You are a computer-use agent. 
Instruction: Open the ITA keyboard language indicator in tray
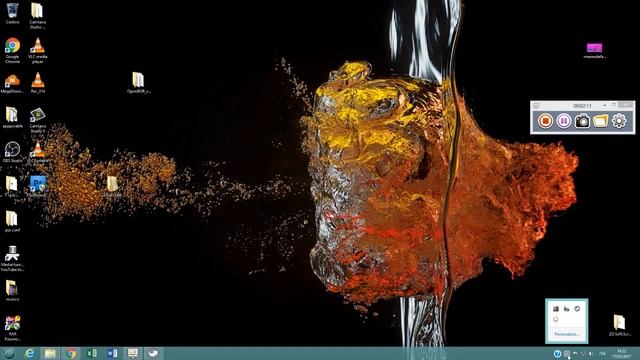(602, 353)
